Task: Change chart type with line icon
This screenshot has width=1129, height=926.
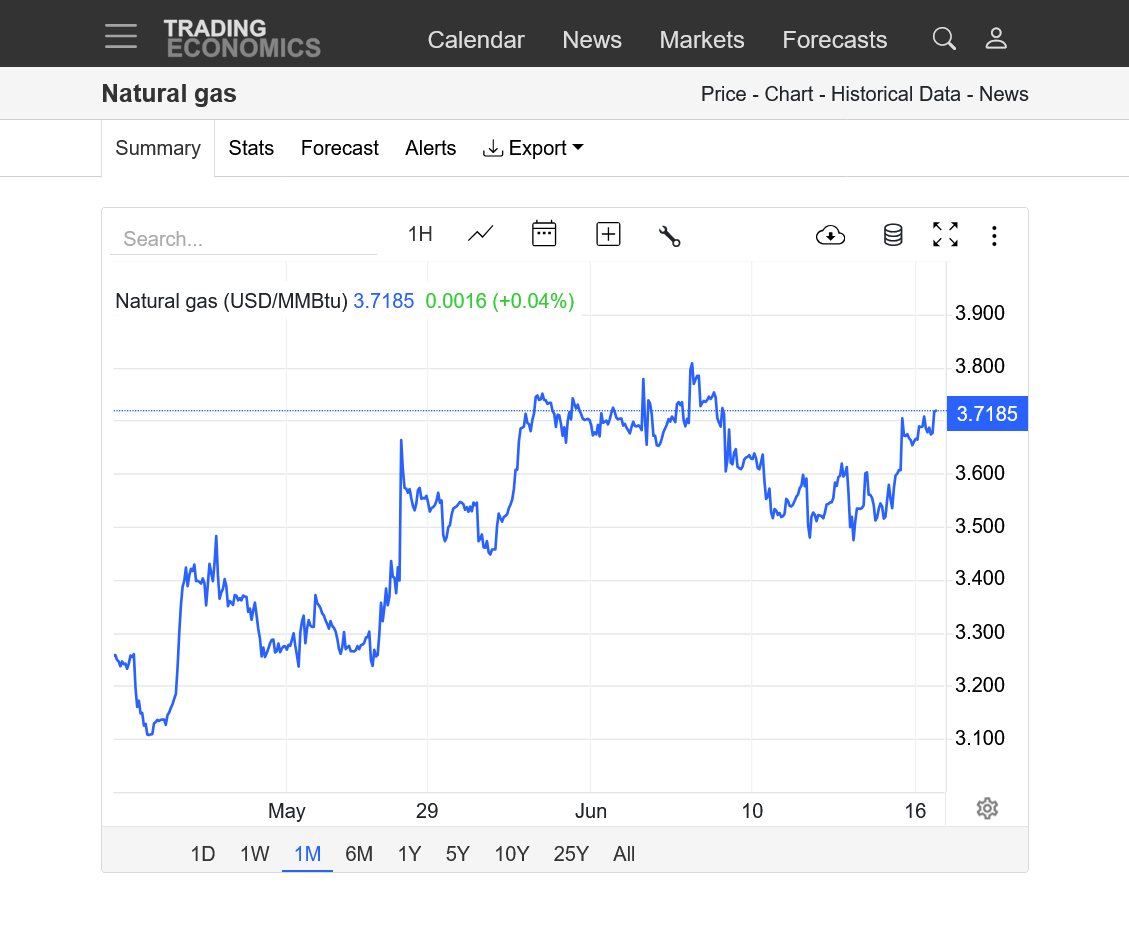Action: coord(480,234)
